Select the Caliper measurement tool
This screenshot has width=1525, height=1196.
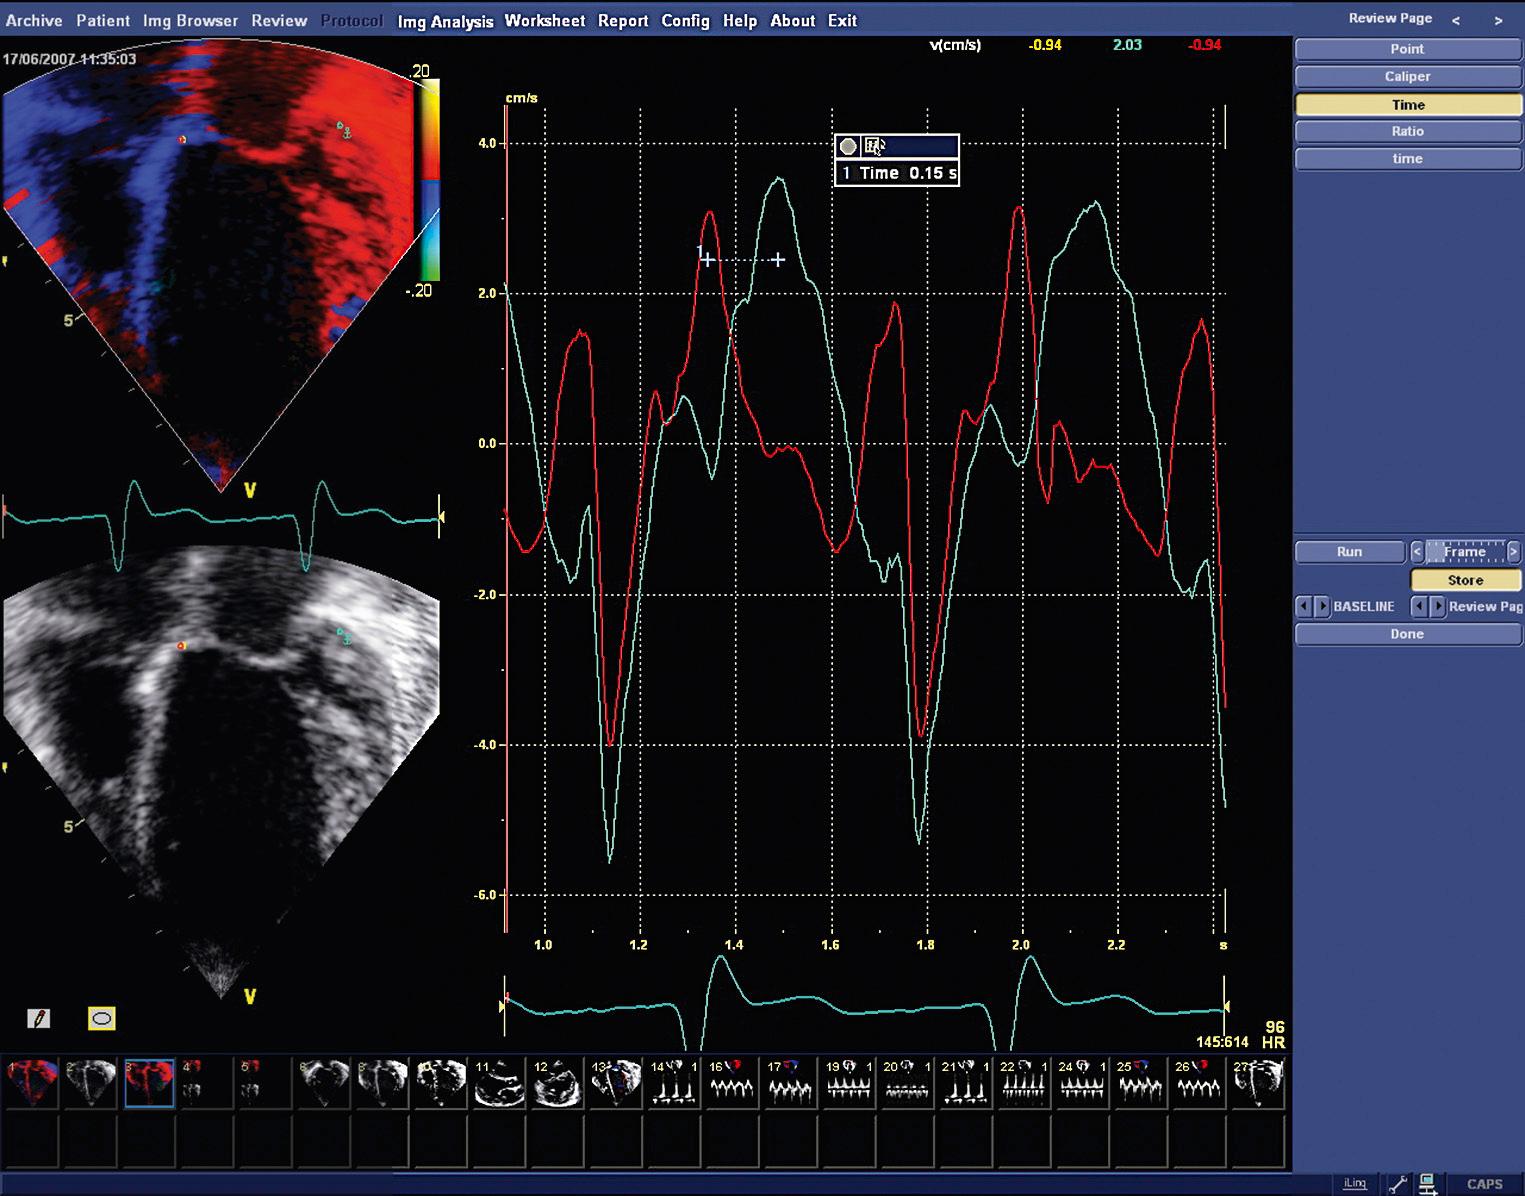(1407, 77)
